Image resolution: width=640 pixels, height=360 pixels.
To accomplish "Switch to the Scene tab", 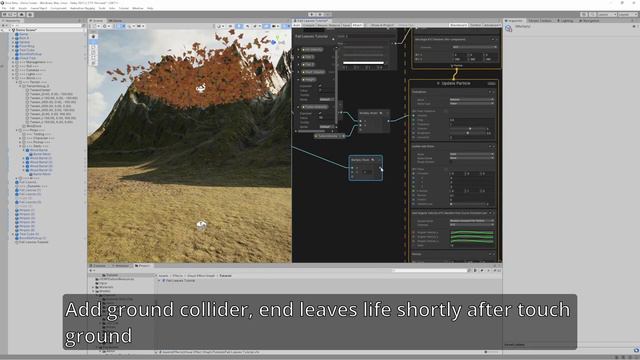I will (x=98, y=20).
